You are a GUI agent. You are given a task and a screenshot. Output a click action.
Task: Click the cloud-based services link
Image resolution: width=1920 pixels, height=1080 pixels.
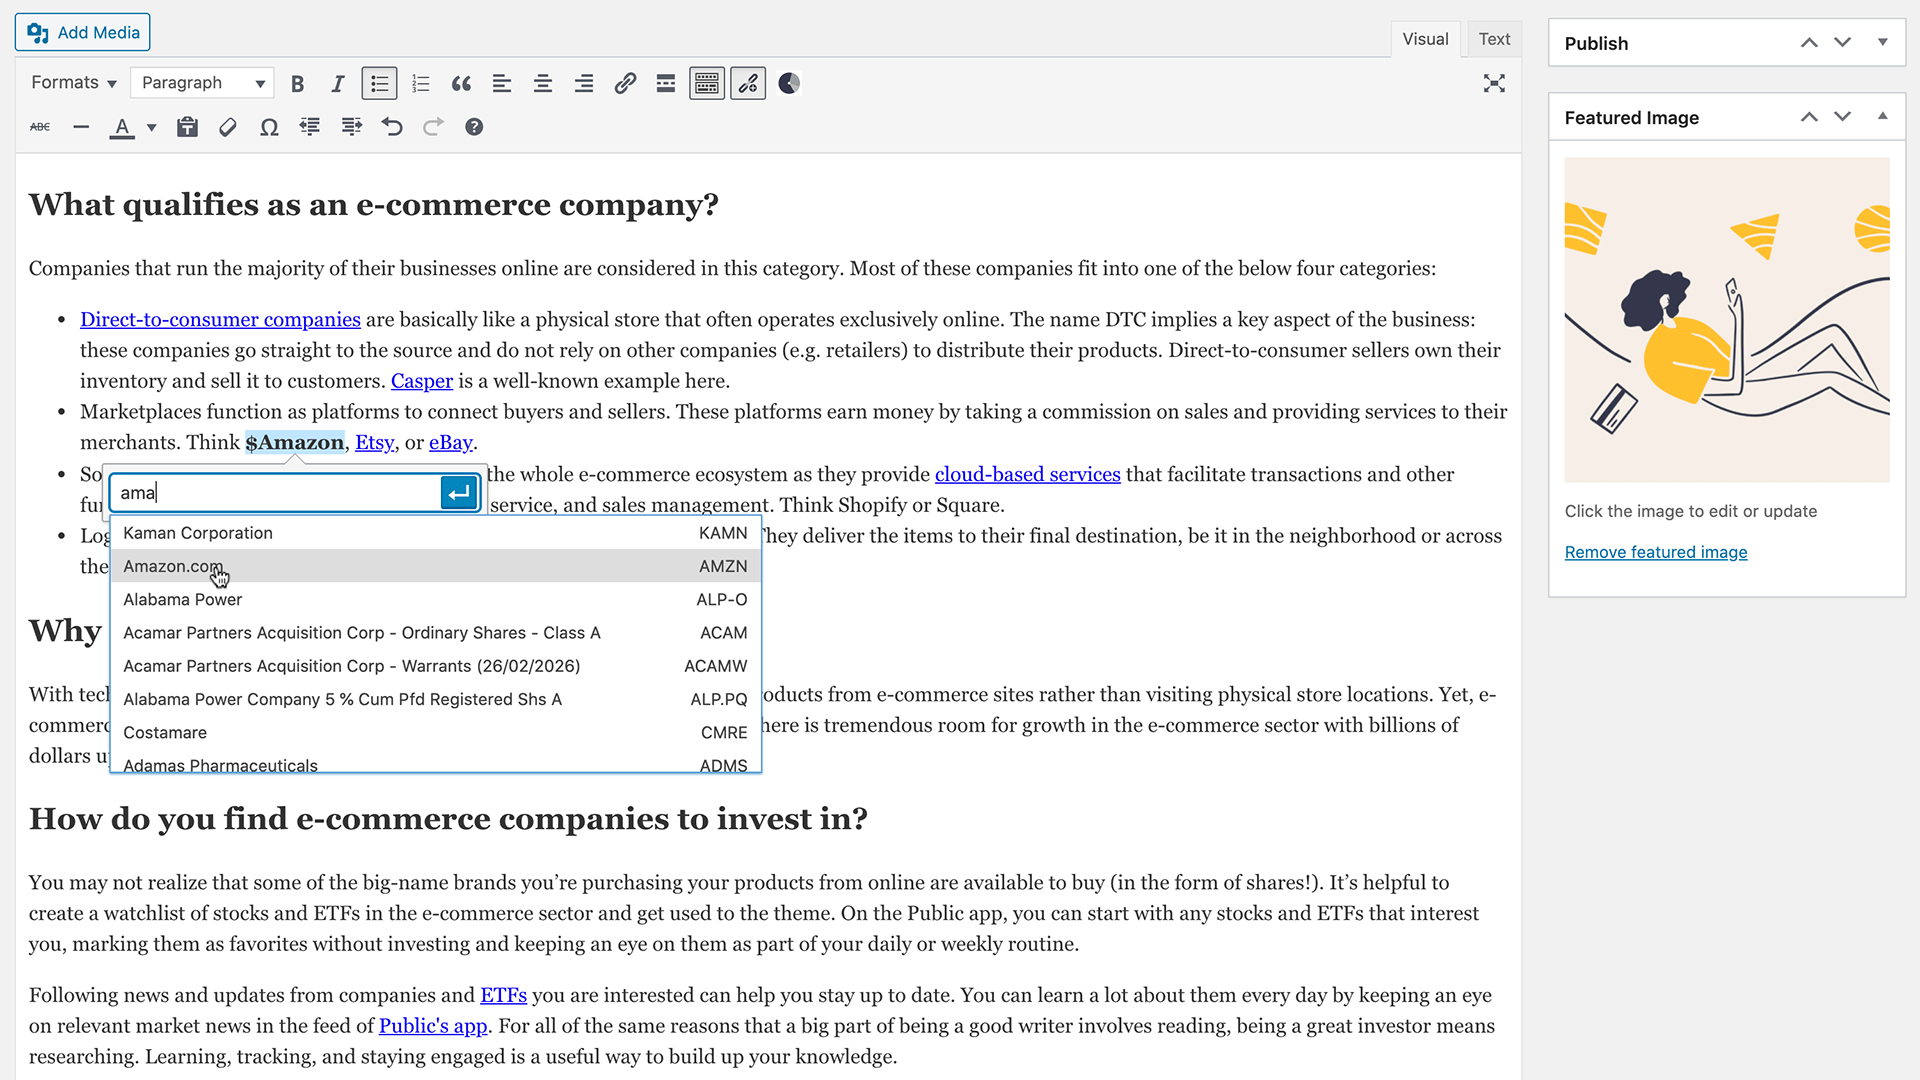(x=1027, y=475)
